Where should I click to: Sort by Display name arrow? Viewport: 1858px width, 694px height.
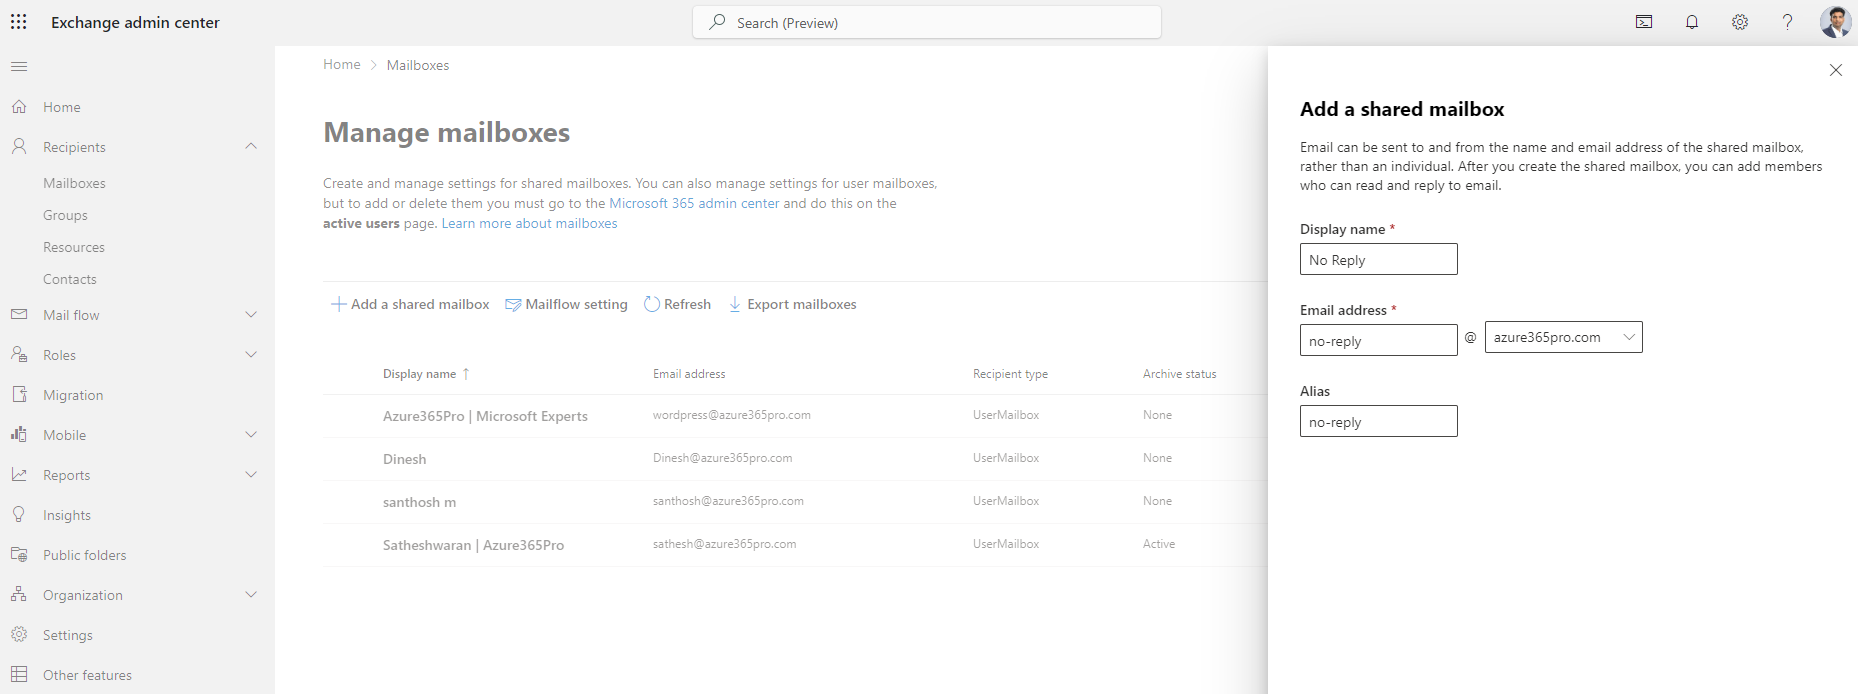(x=466, y=374)
